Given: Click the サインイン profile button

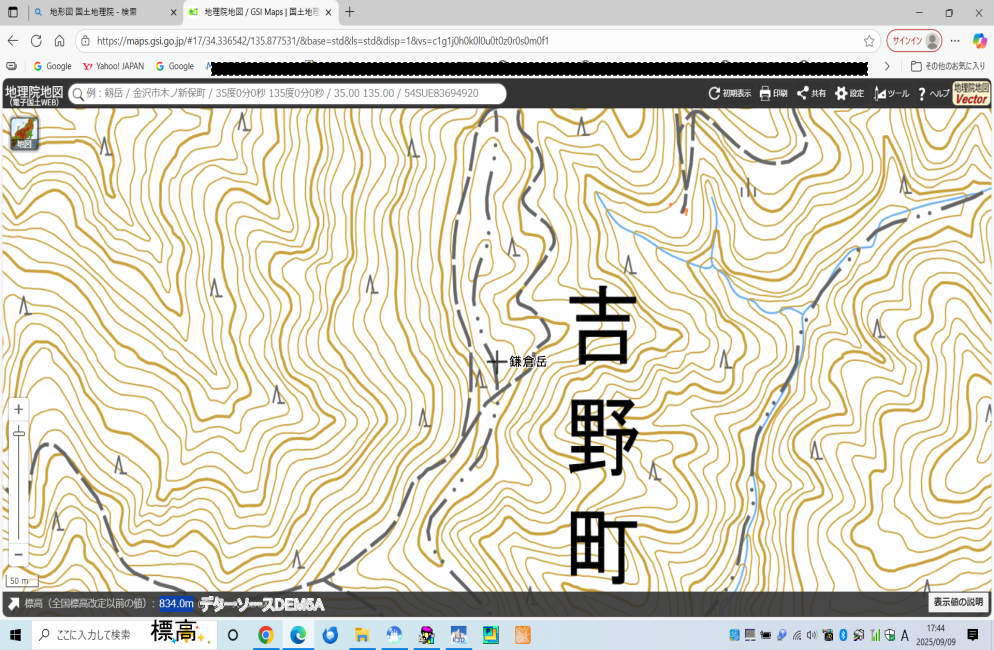Looking at the screenshot, I should (914, 41).
